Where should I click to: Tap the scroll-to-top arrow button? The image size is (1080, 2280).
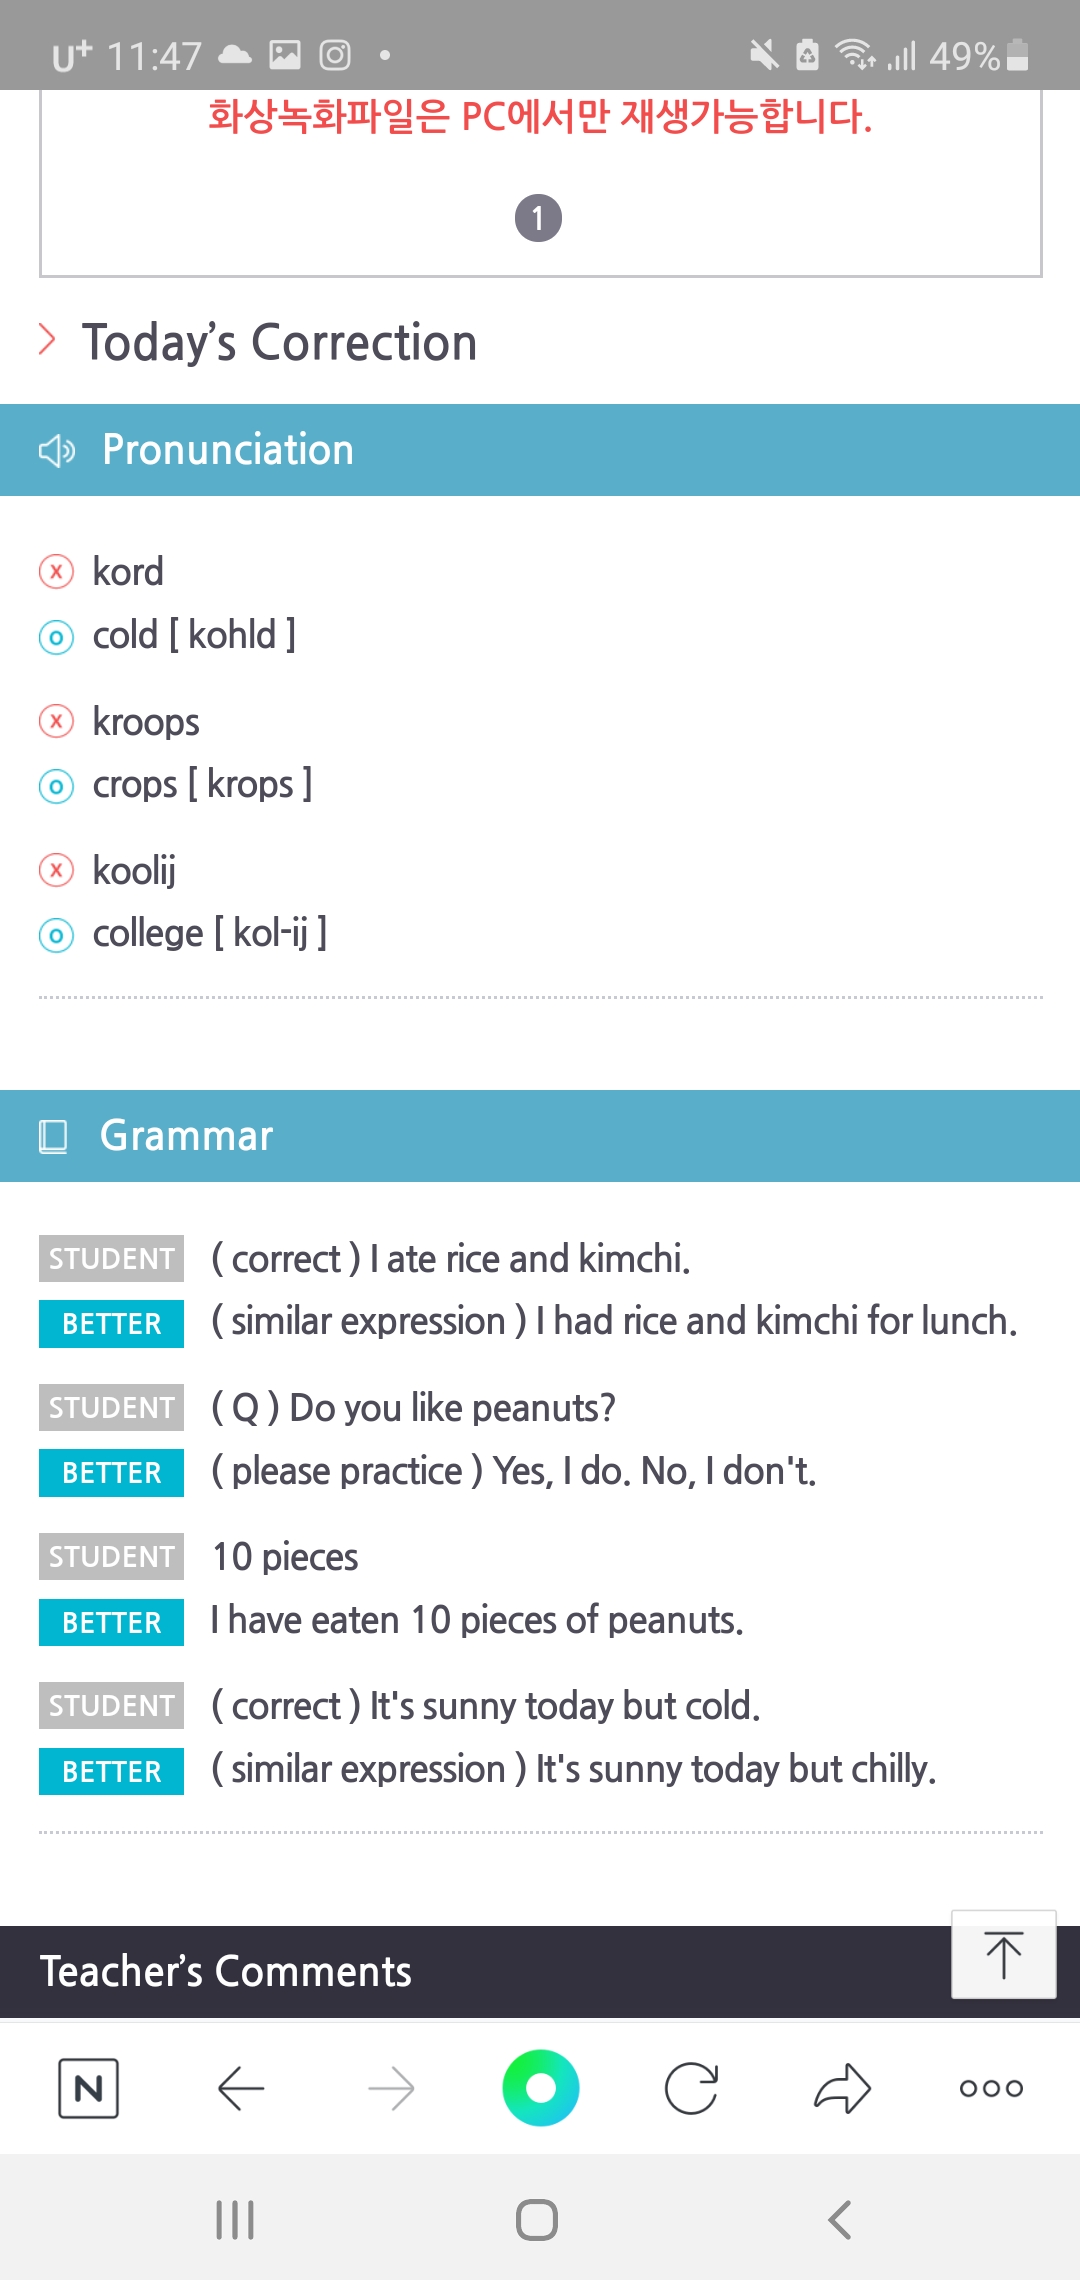(x=1003, y=1954)
